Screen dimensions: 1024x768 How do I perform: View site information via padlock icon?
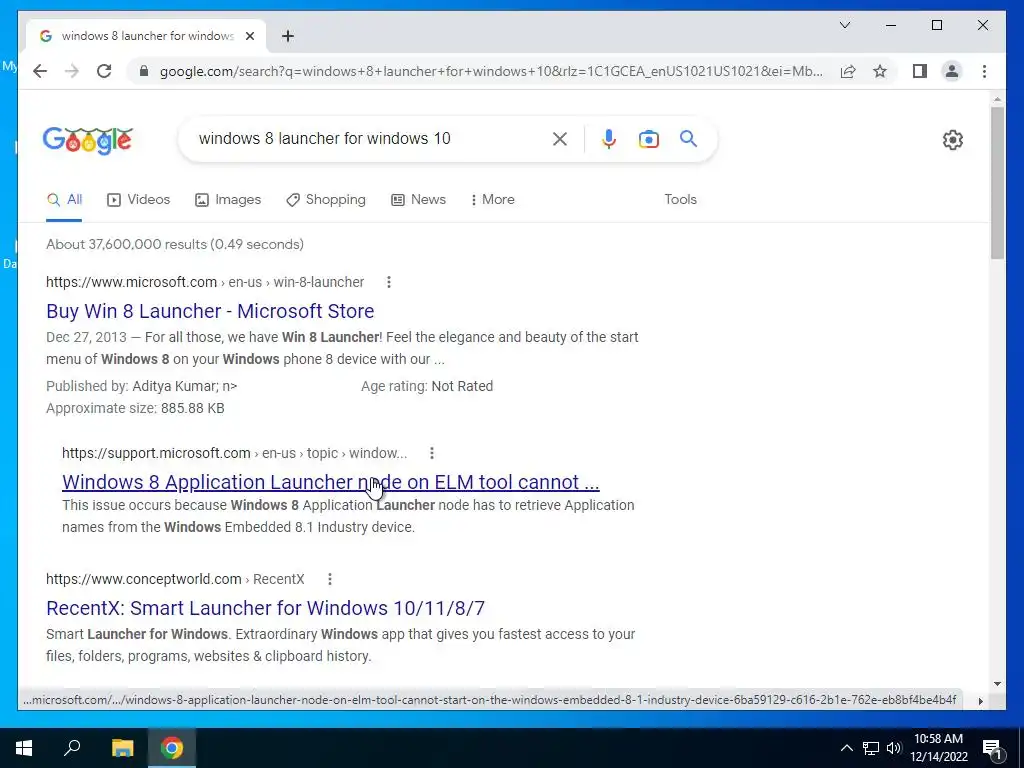tap(144, 71)
